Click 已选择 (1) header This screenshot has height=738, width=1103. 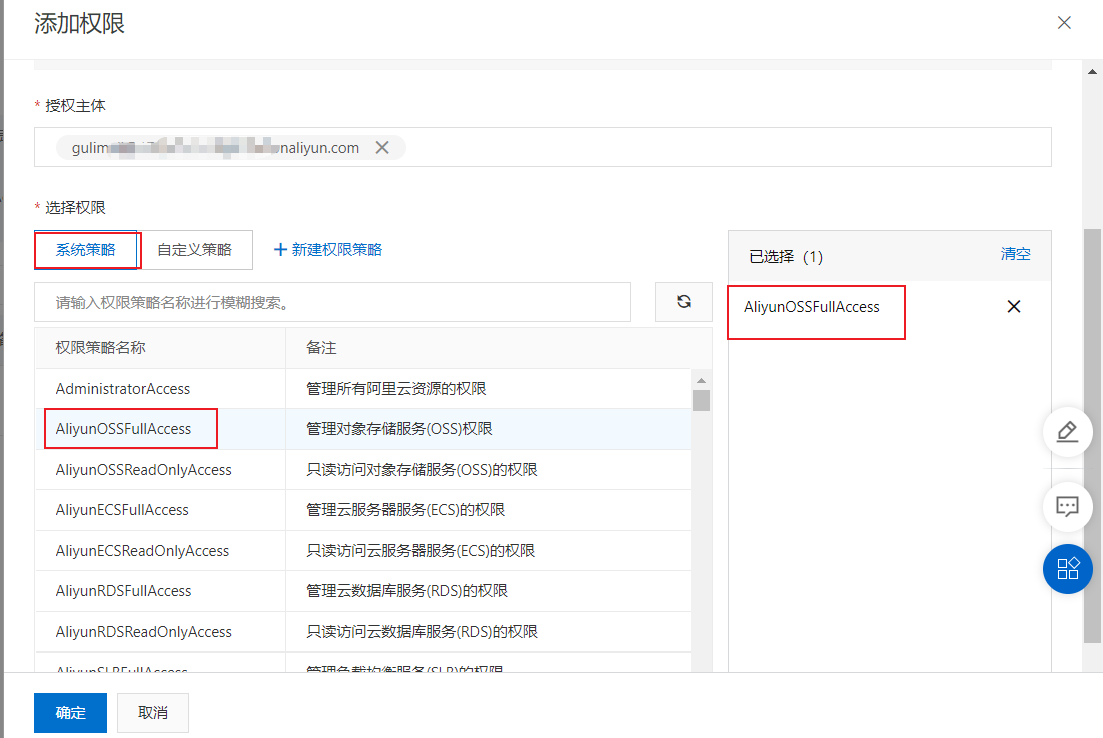pos(786,257)
